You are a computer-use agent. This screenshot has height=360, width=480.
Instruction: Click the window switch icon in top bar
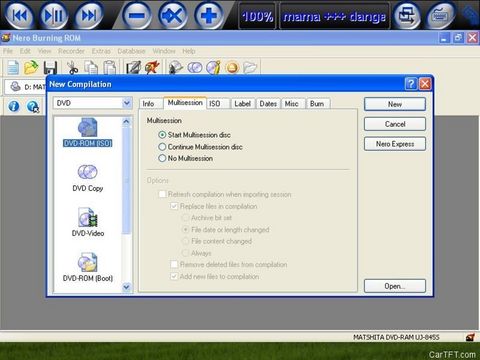[407, 15]
